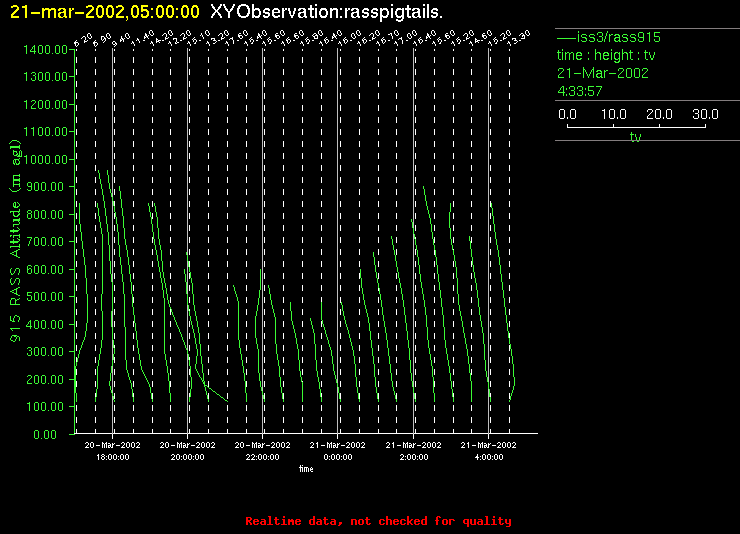Click the "16.60" profile value label
The image size is (740, 534).
click(x=293, y=38)
